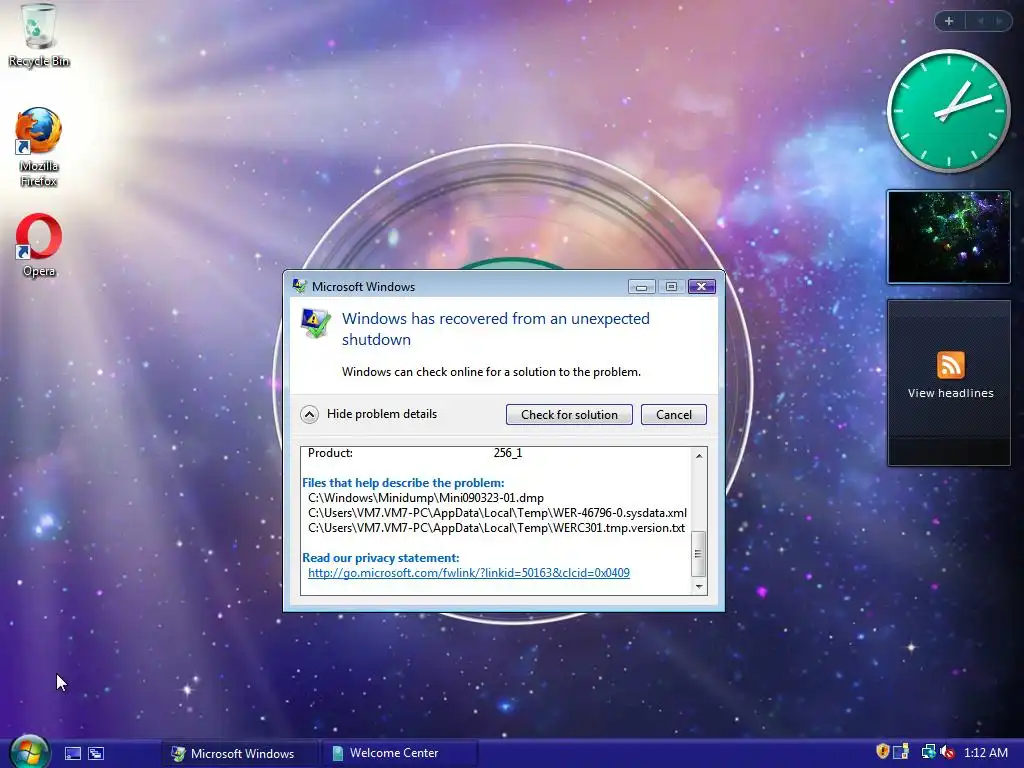Viewport: 1024px width, 768px height.
Task: Switch to Welcome Center taskbar button
Action: (399, 753)
